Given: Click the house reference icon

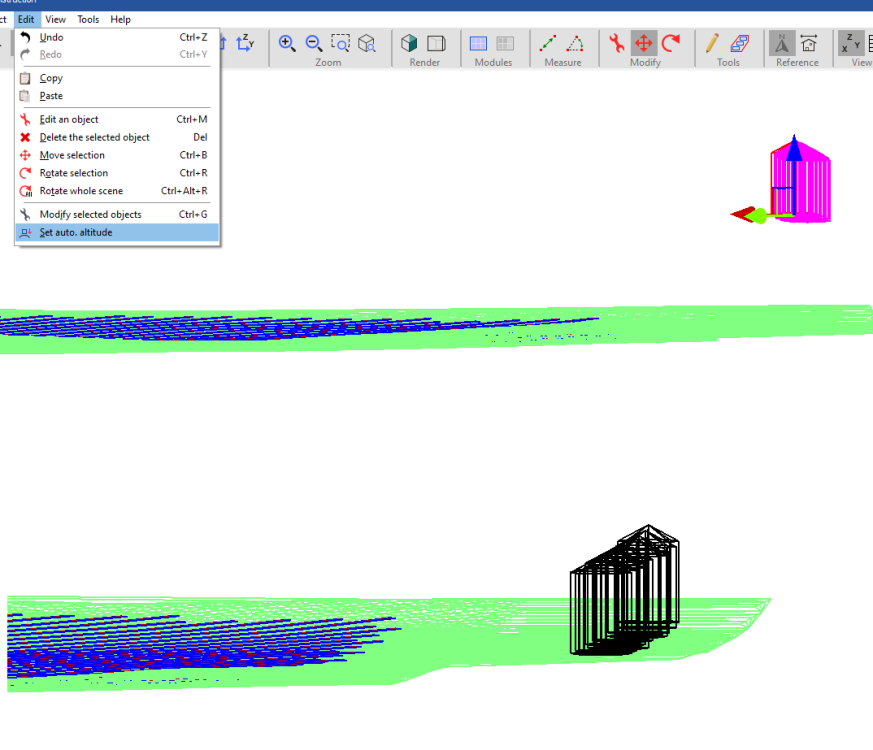Looking at the screenshot, I should [809, 43].
